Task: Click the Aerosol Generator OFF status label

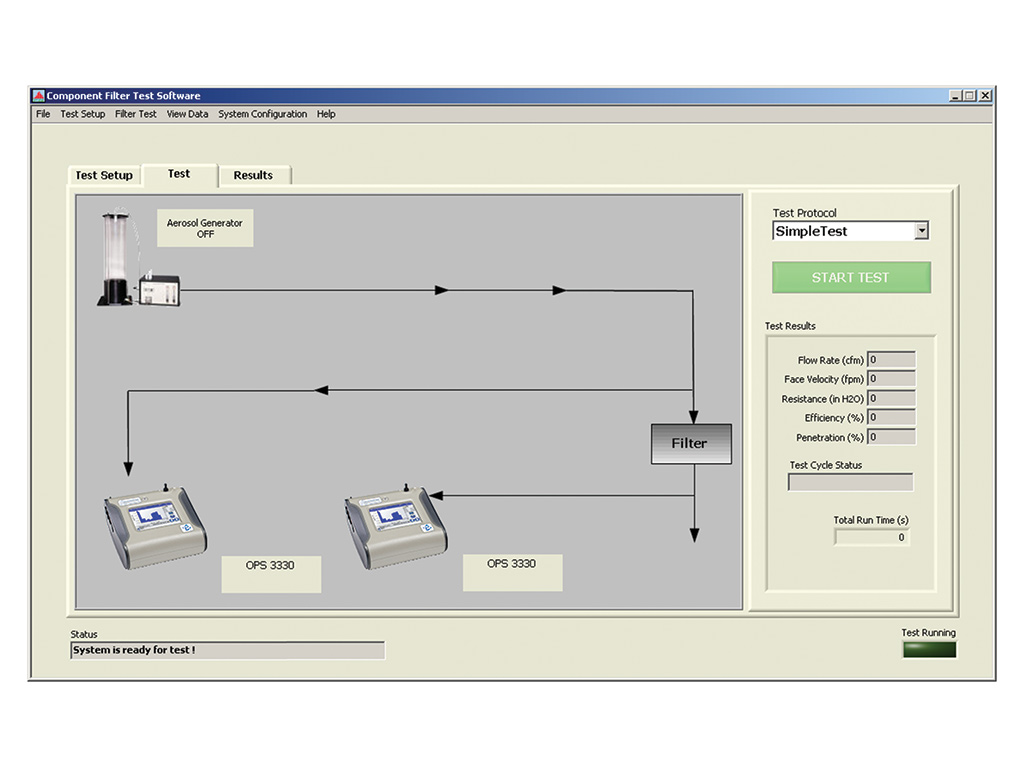Action: [205, 228]
